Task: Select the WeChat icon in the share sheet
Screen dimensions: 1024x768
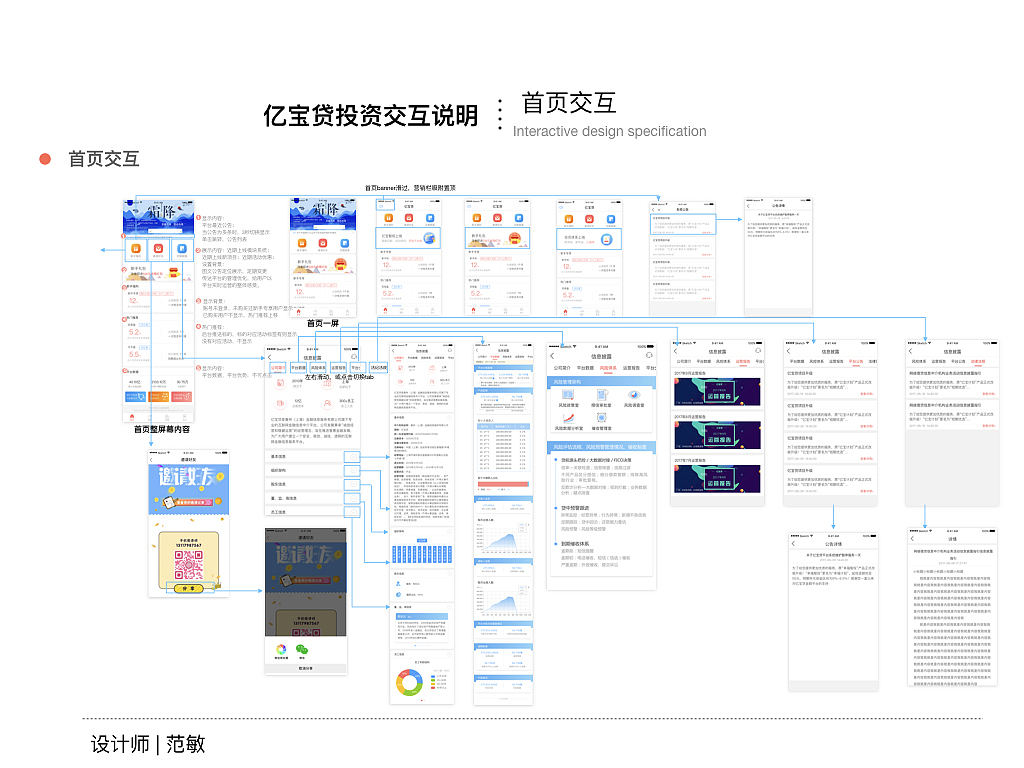Action: point(300,649)
